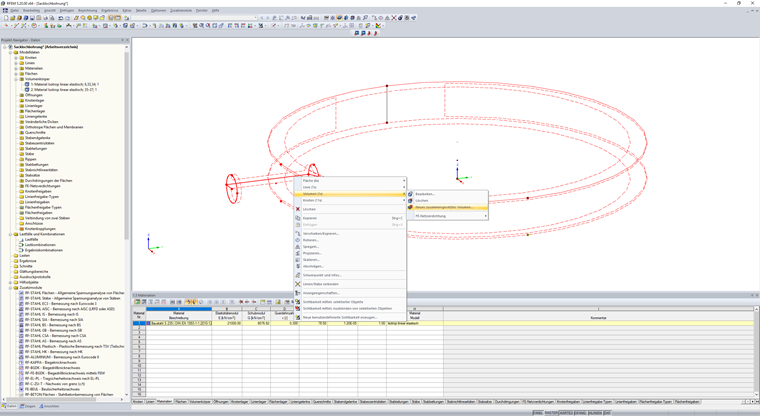The image size is (760, 416).
Task: Select FE-Netzverdichtungen in the tree
Action: coord(43,186)
